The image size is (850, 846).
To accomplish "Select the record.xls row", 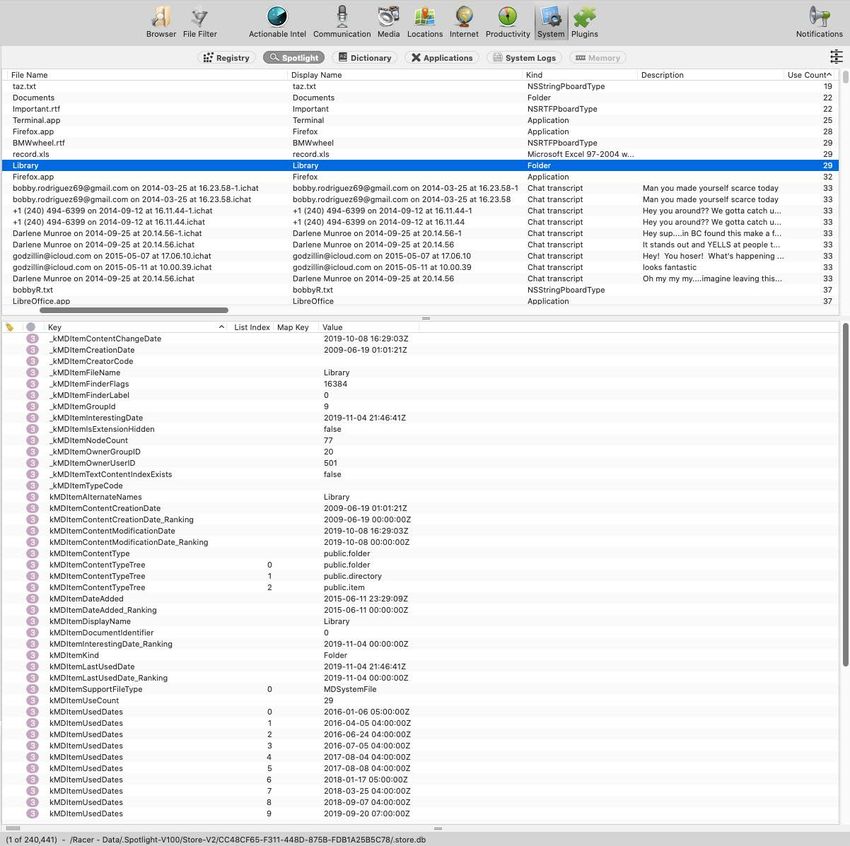I will 420,154.
